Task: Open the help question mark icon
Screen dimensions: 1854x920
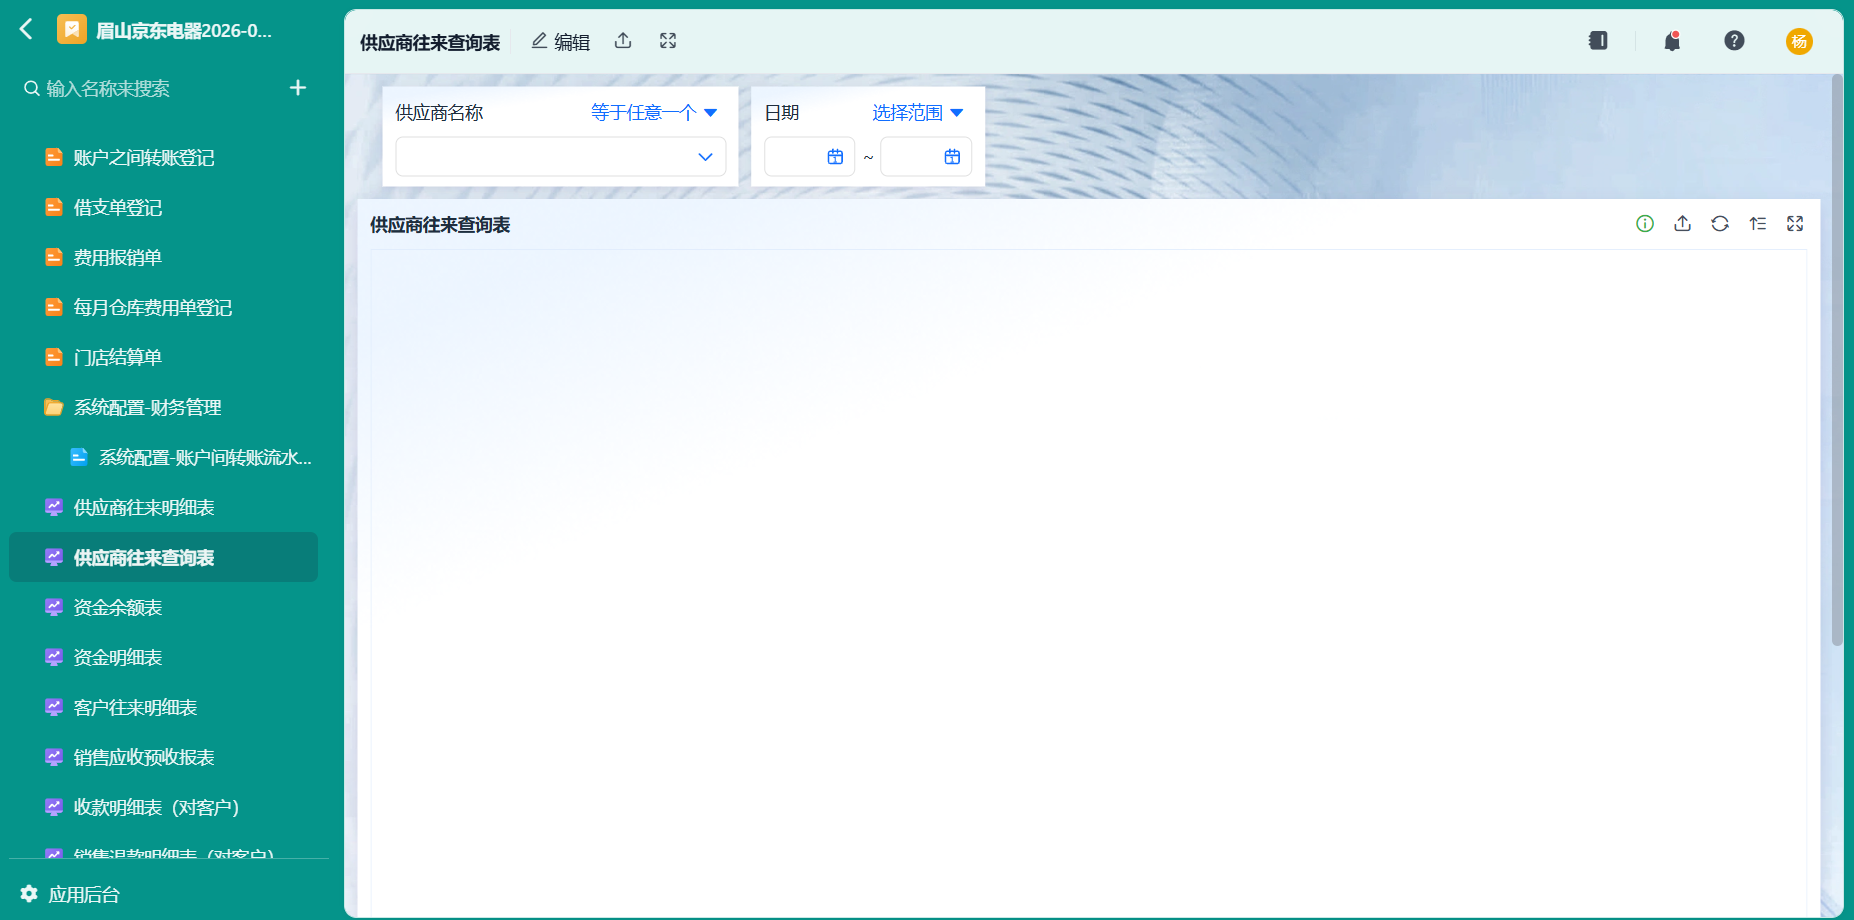Action: tap(1734, 41)
